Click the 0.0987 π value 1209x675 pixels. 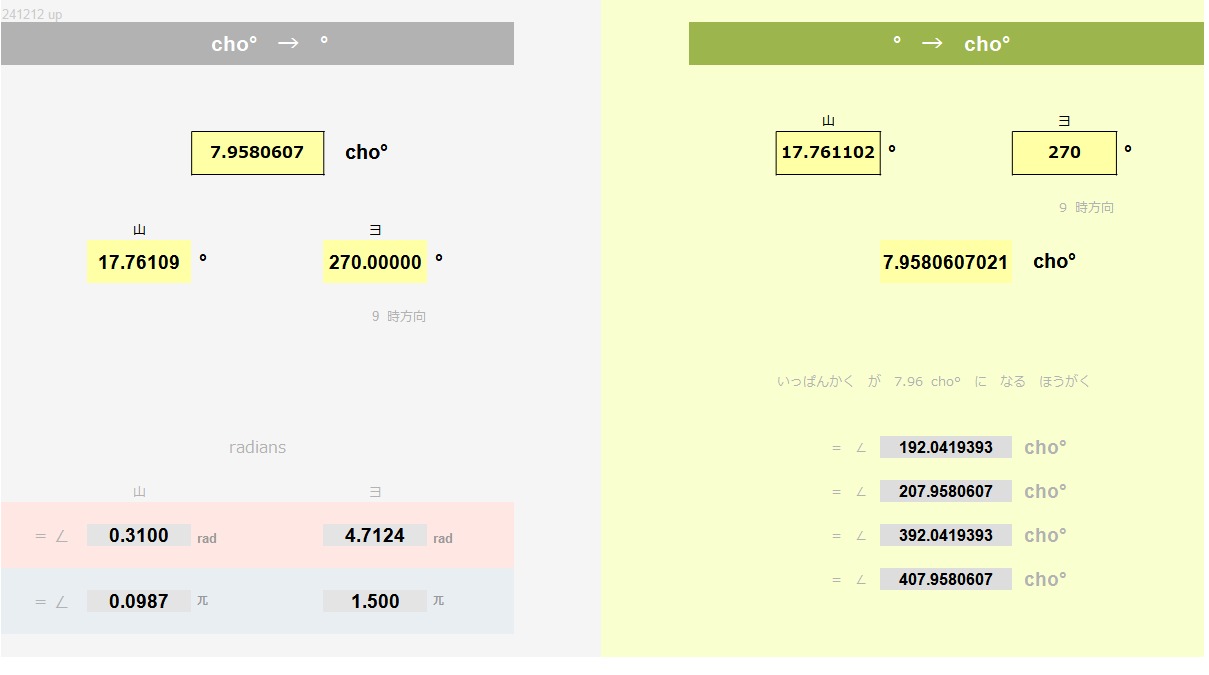139,602
